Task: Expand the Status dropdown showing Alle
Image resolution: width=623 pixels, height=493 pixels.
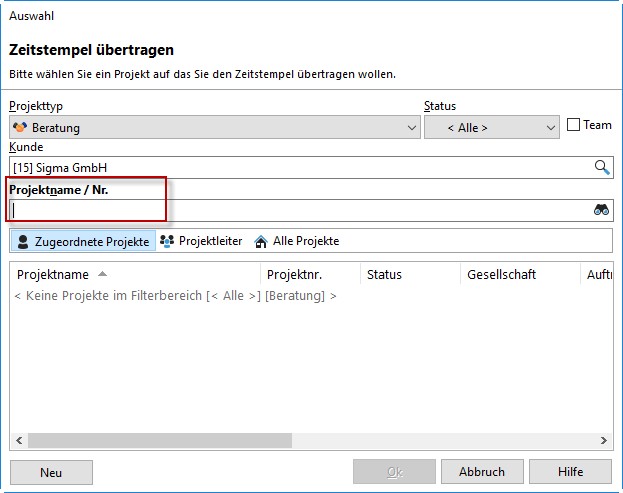Action: click(x=491, y=128)
